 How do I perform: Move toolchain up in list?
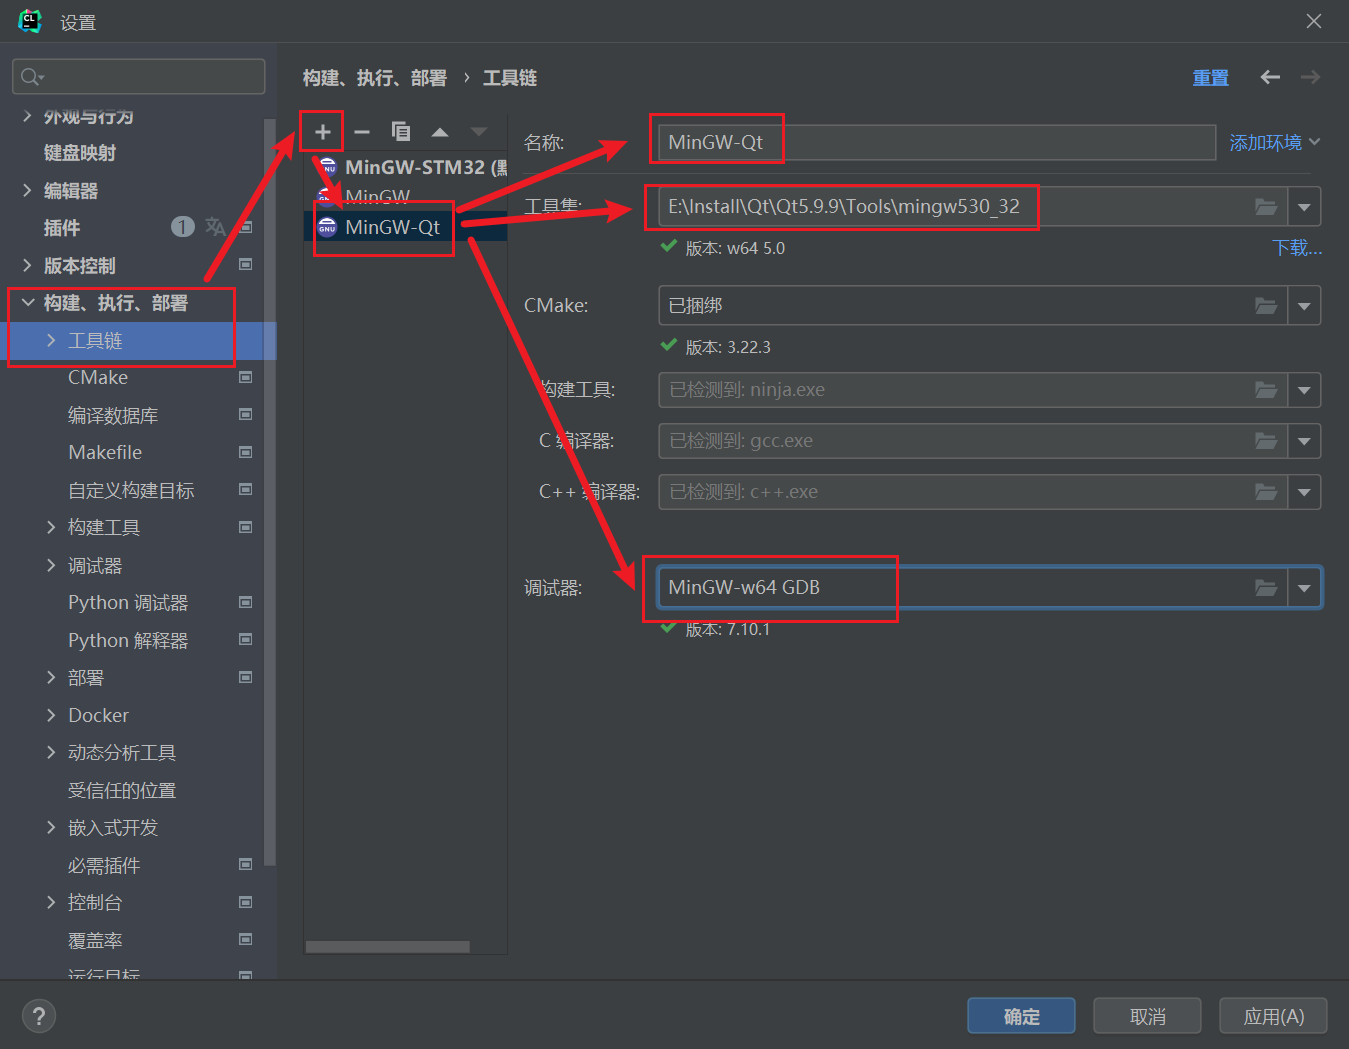coord(440,132)
